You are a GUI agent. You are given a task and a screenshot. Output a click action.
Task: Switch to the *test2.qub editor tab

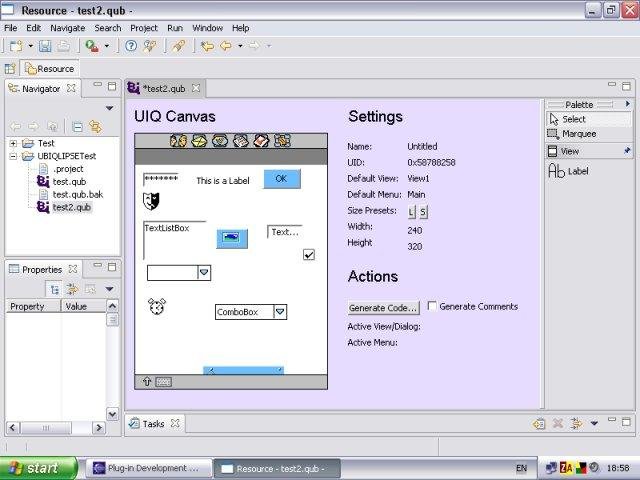click(163, 89)
